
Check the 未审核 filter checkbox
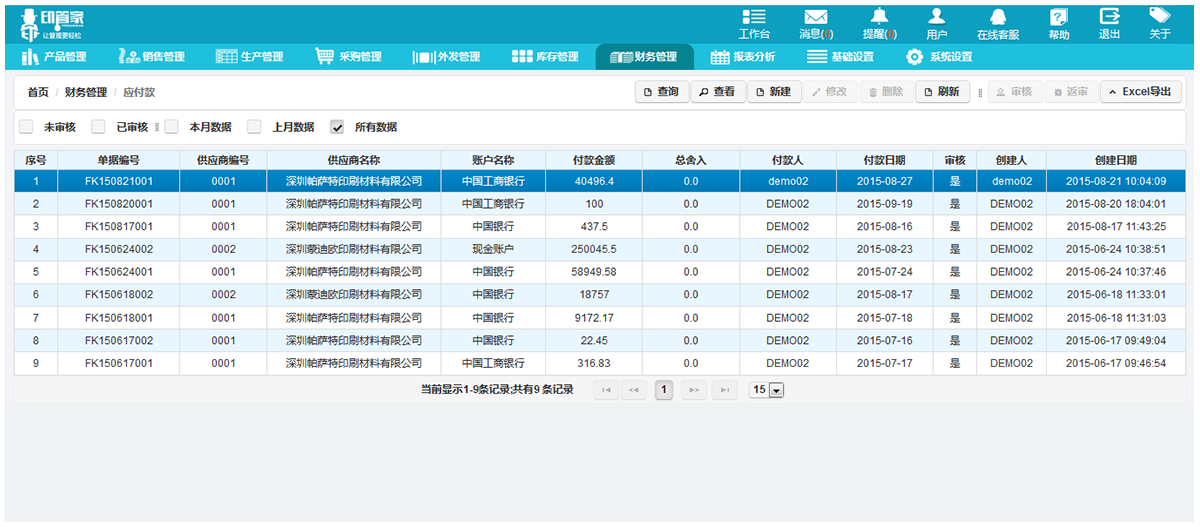coord(26,127)
